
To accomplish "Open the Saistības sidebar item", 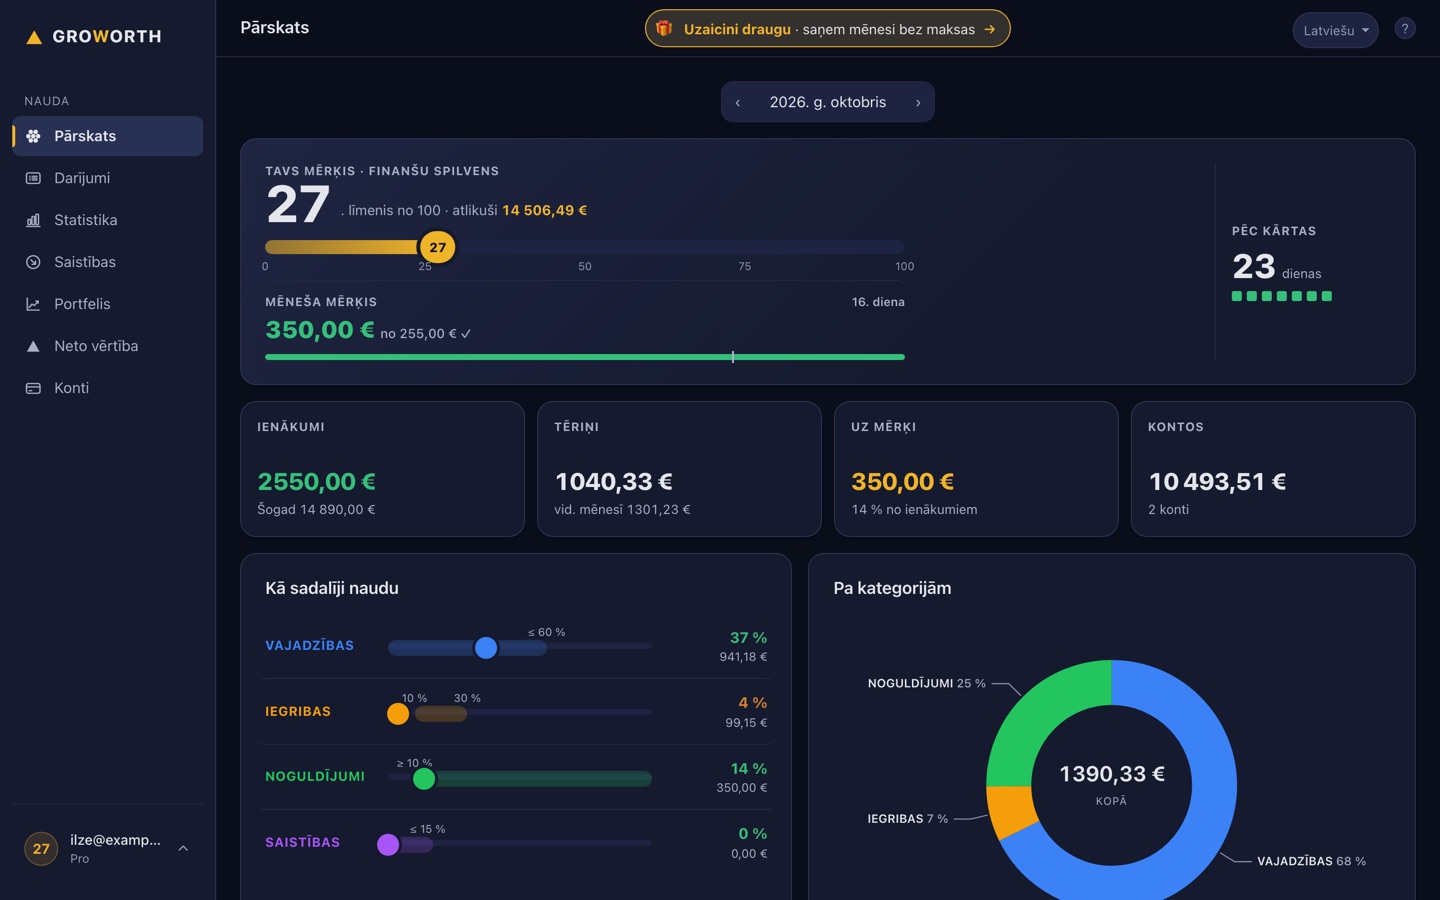I will (x=108, y=262).
